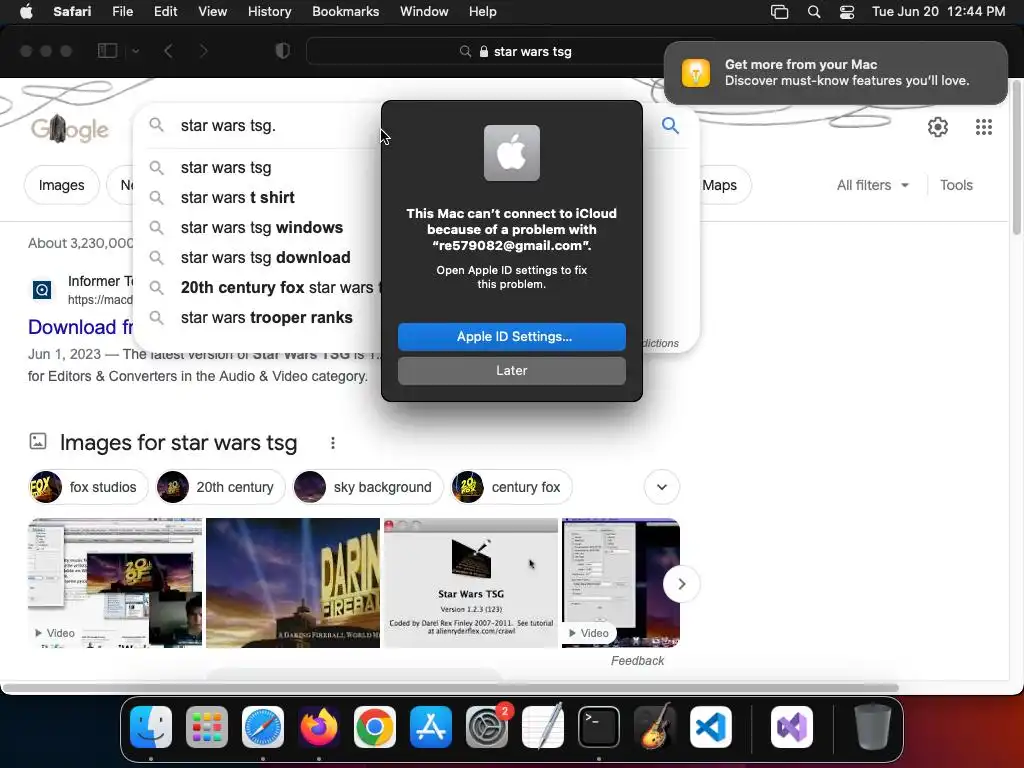Open Terminal from the Dock

click(599, 727)
